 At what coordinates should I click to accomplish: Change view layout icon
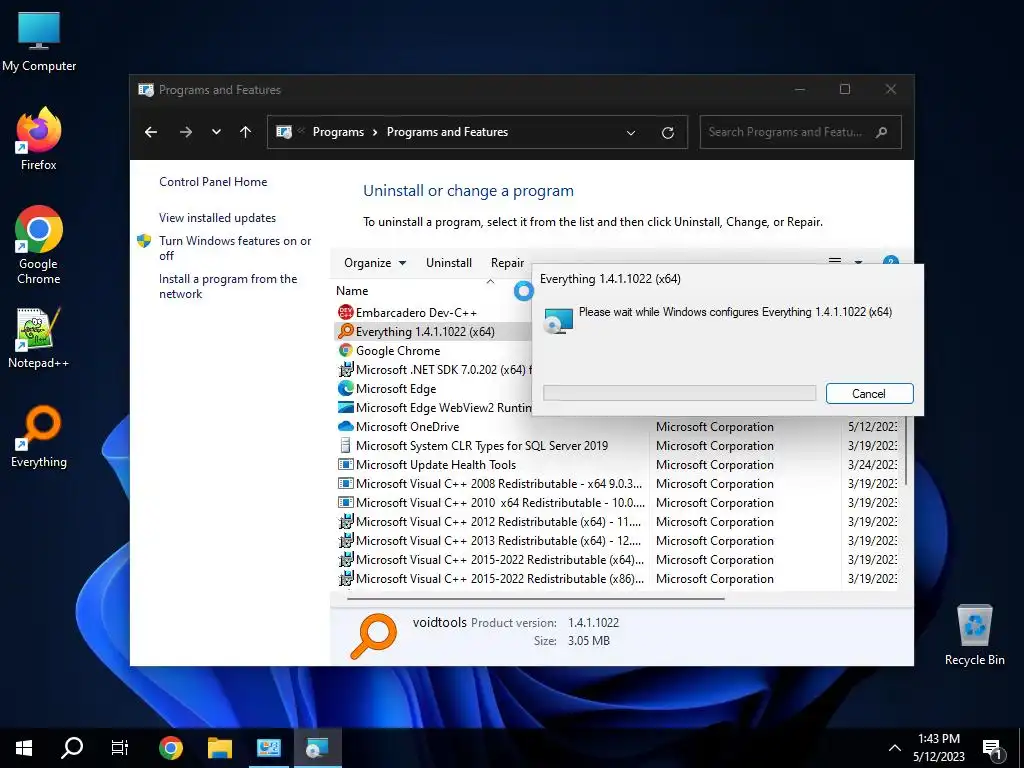(x=835, y=261)
